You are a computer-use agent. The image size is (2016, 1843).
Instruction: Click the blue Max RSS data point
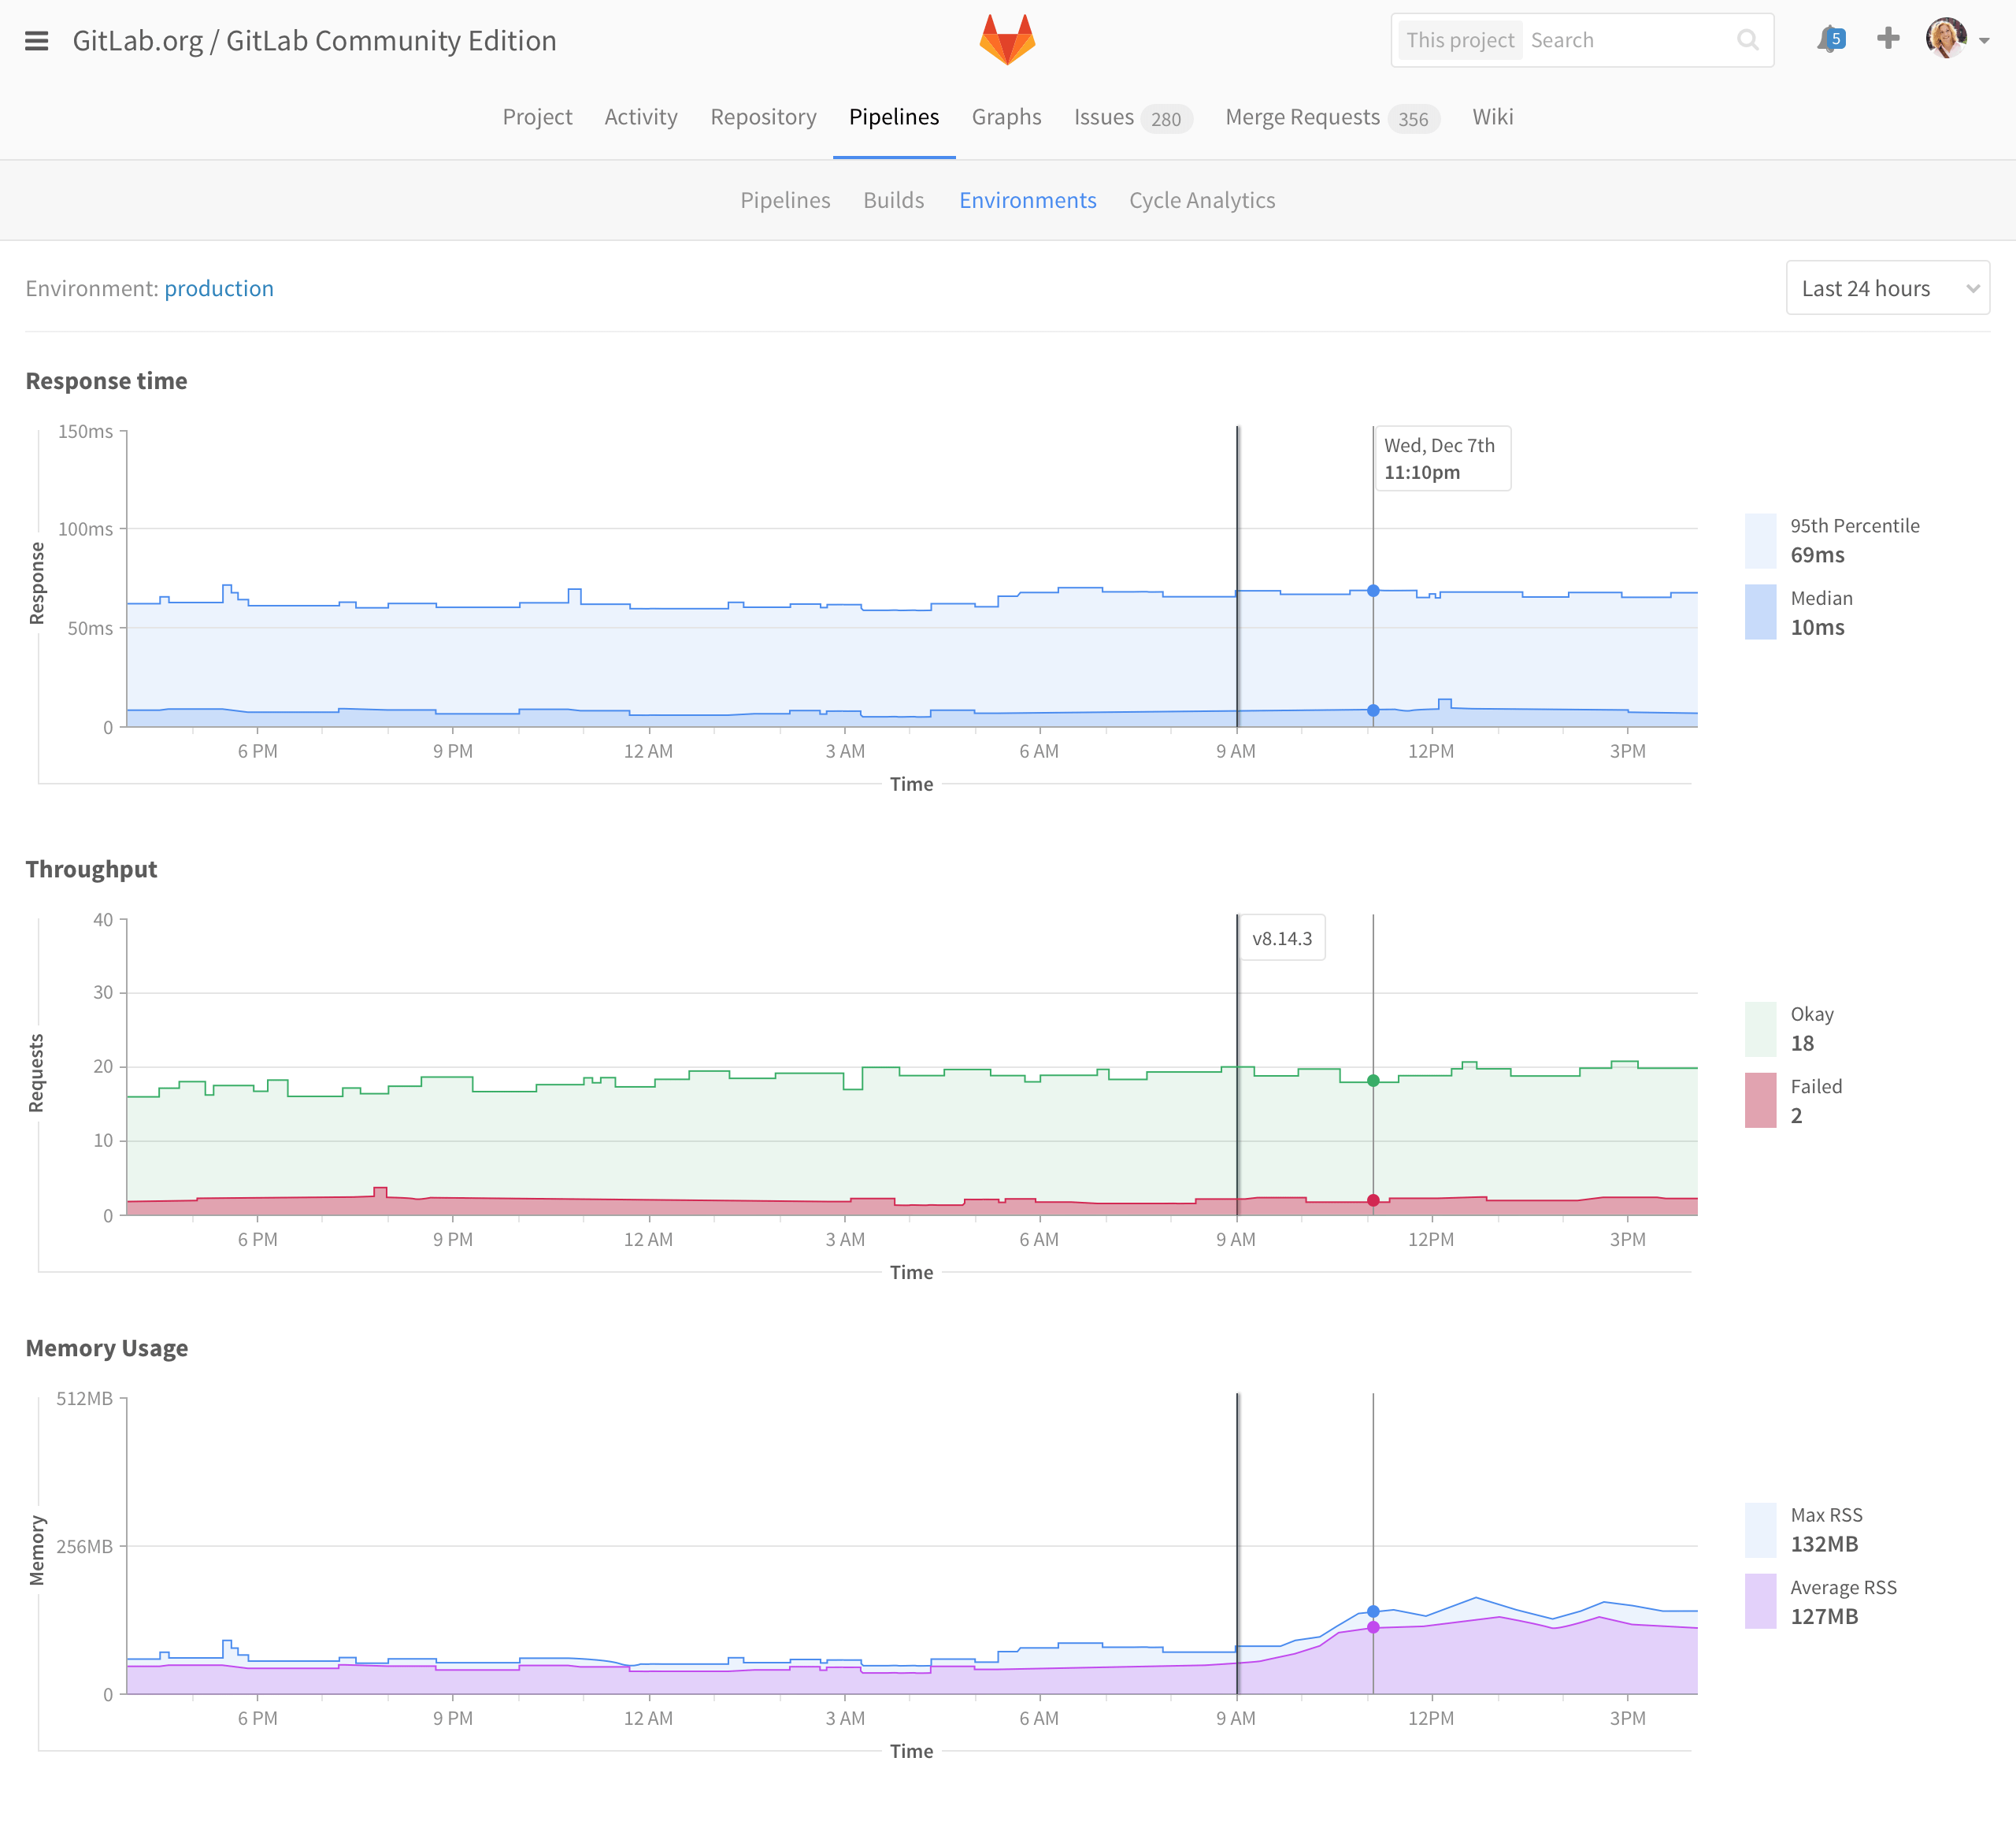coord(1373,1612)
